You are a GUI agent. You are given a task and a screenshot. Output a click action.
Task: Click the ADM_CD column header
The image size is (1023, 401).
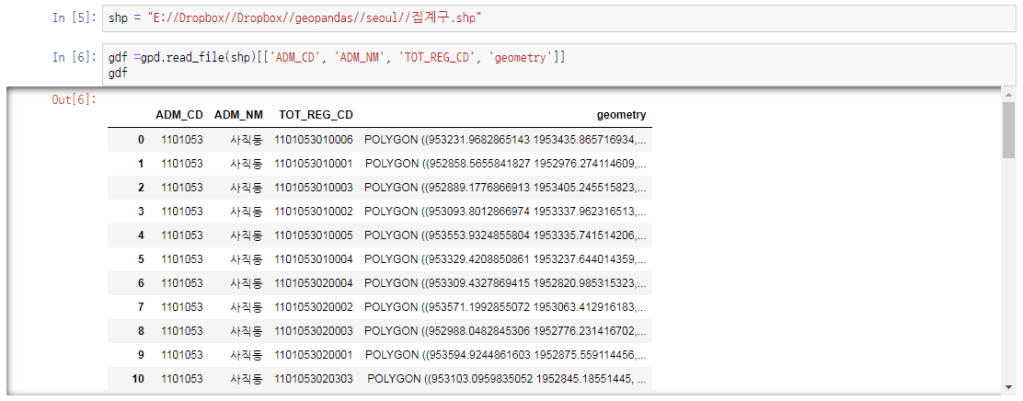[x=179, y=115]
